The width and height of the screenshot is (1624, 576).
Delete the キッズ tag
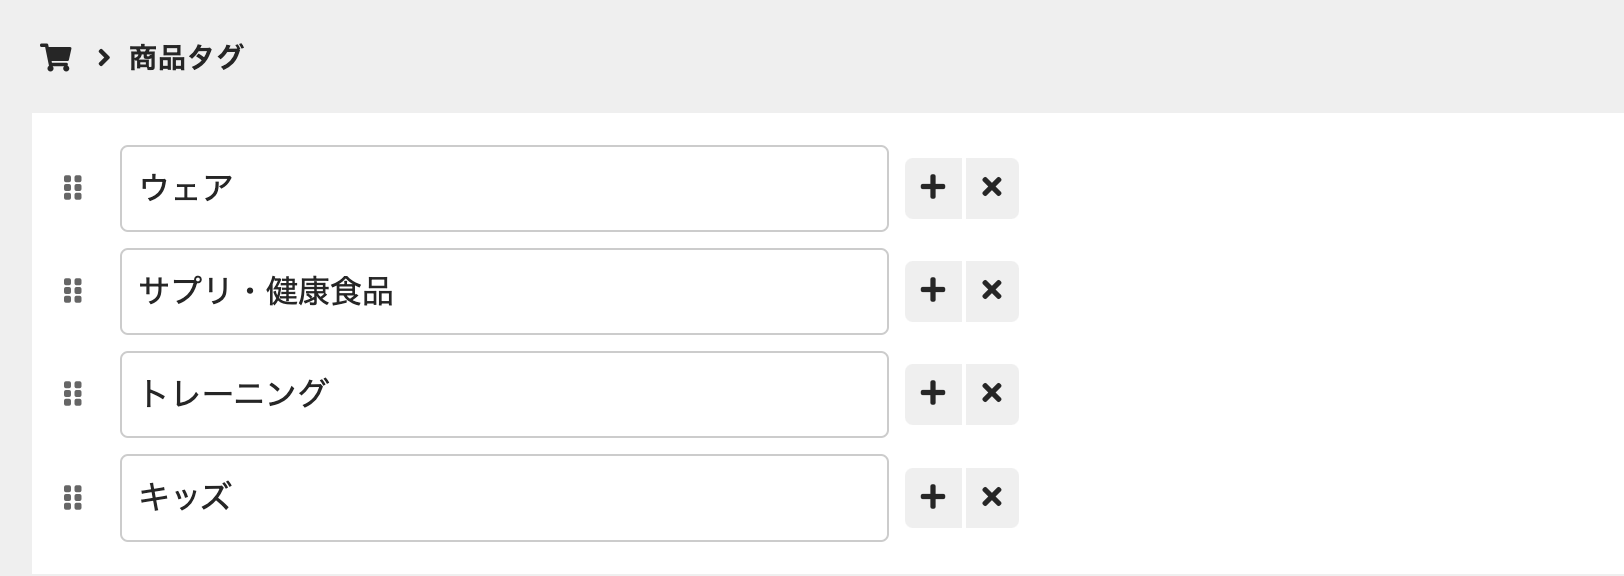click(992, 498)
